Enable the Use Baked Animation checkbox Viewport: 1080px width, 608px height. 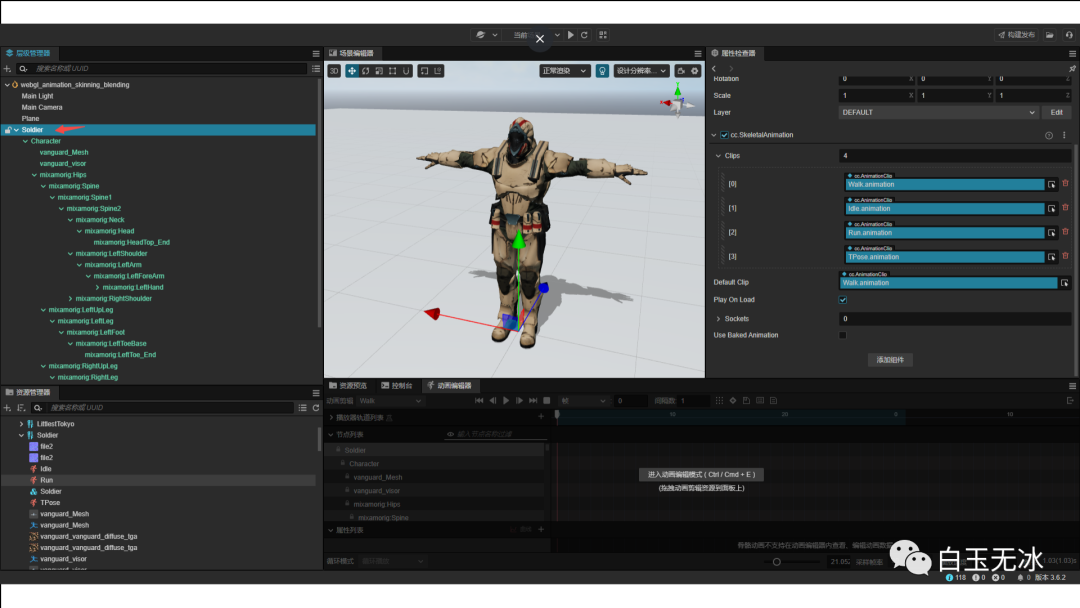click(843, 335)
